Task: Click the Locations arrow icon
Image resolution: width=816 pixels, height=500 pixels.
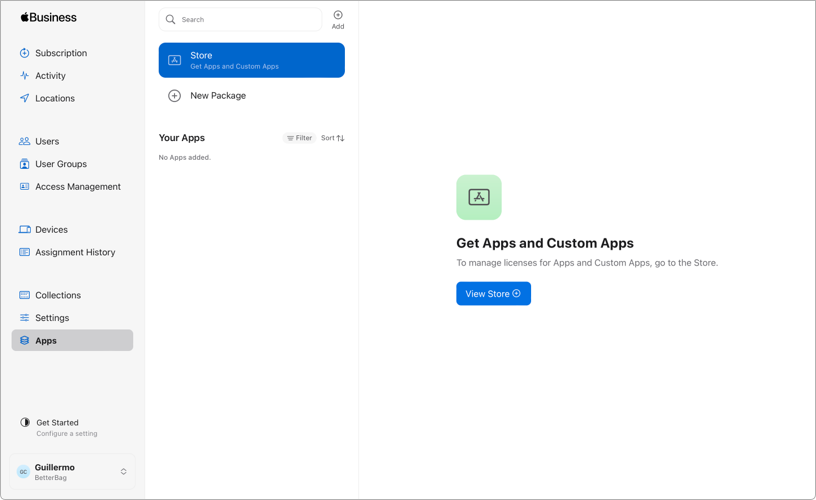Action: [x=24, y=98]
